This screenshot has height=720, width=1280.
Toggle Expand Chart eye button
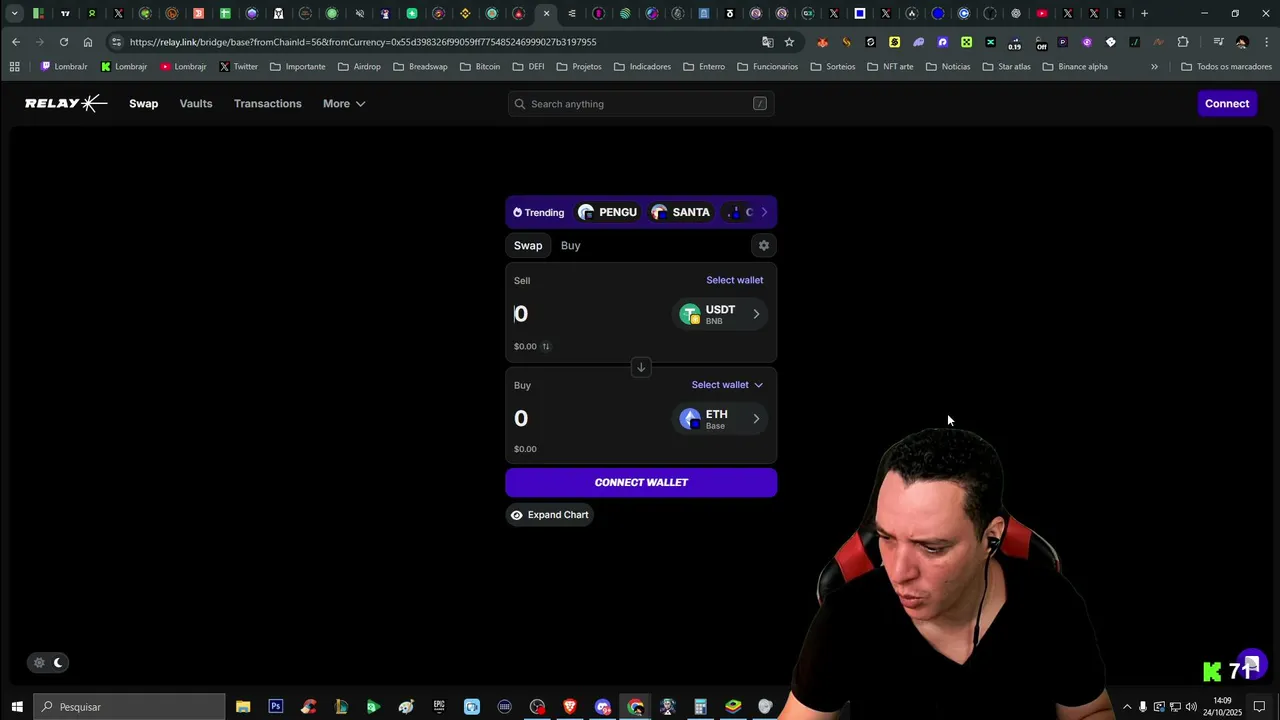[x=549, y=515]
